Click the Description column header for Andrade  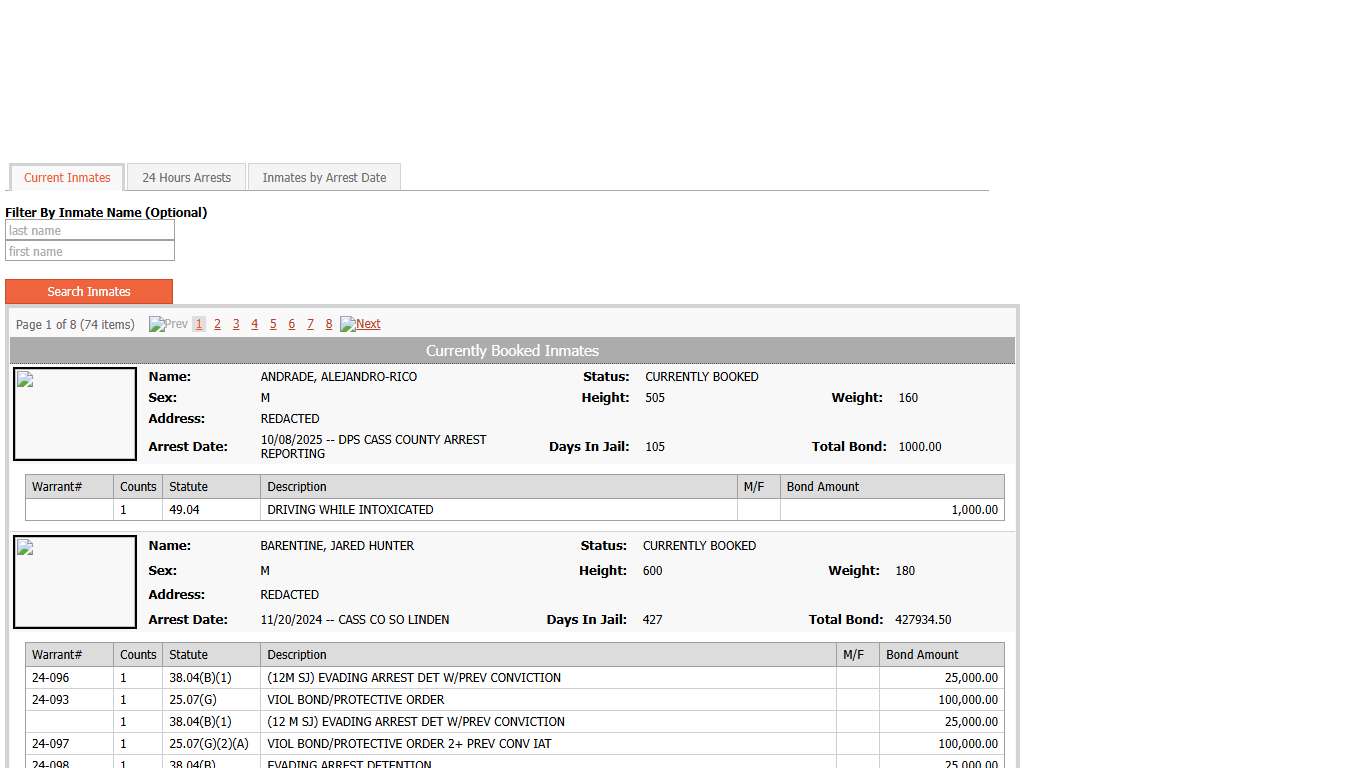tap(297, 487)
